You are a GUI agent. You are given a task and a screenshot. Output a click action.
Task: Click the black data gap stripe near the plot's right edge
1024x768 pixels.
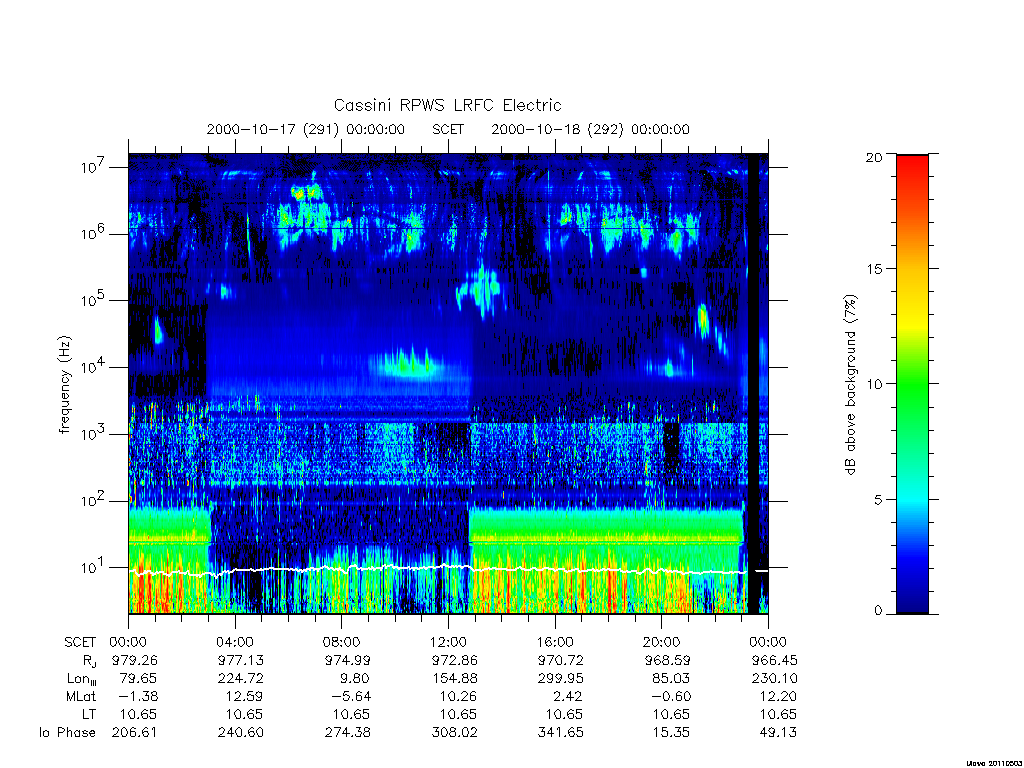pyautogui.click(x=753, y=383)
